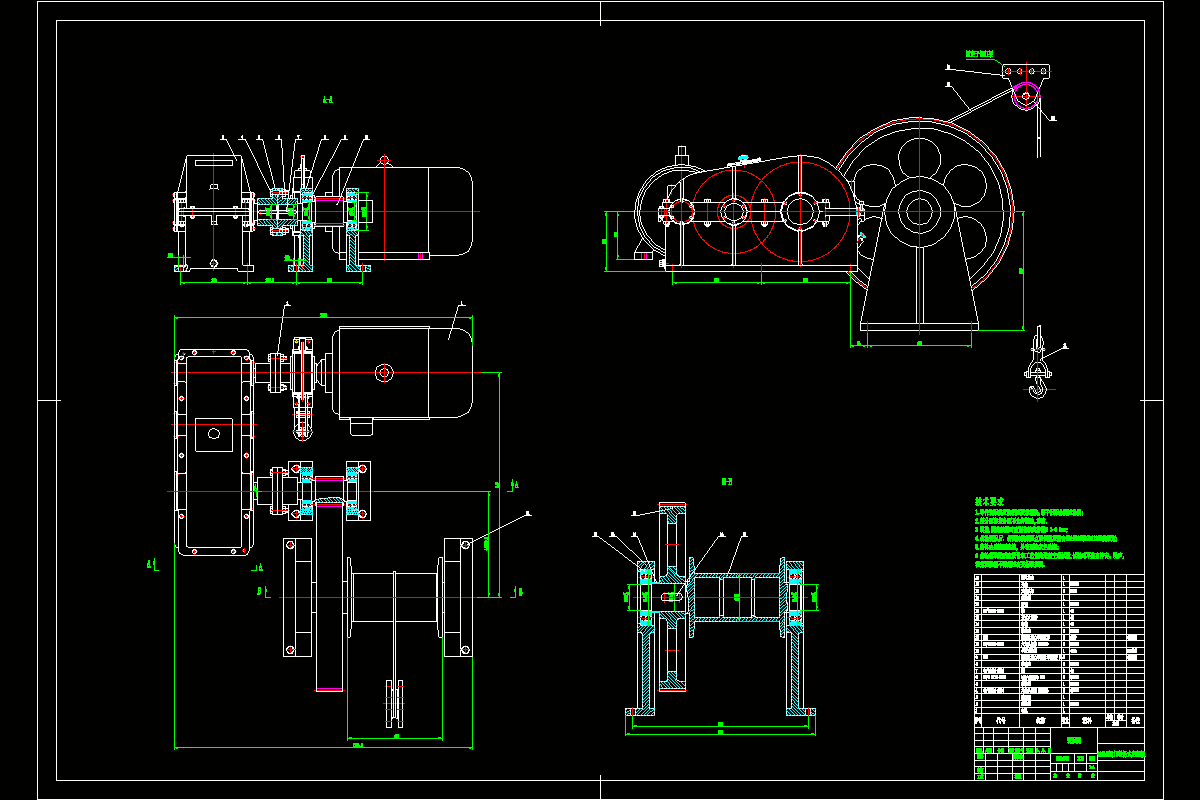Select the gearbox housing in the A-A elevation view
The height and width of the screenshot is (800, 1200).
tap(213, 212)
